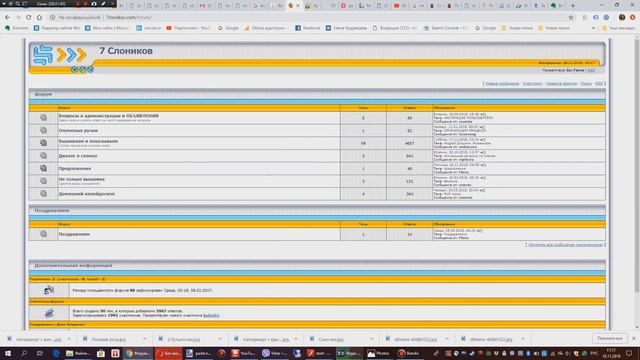The width and height of the screenshot is (640, 360).
Task: Open the Поздравляем forum link
Action: point(74,234)
